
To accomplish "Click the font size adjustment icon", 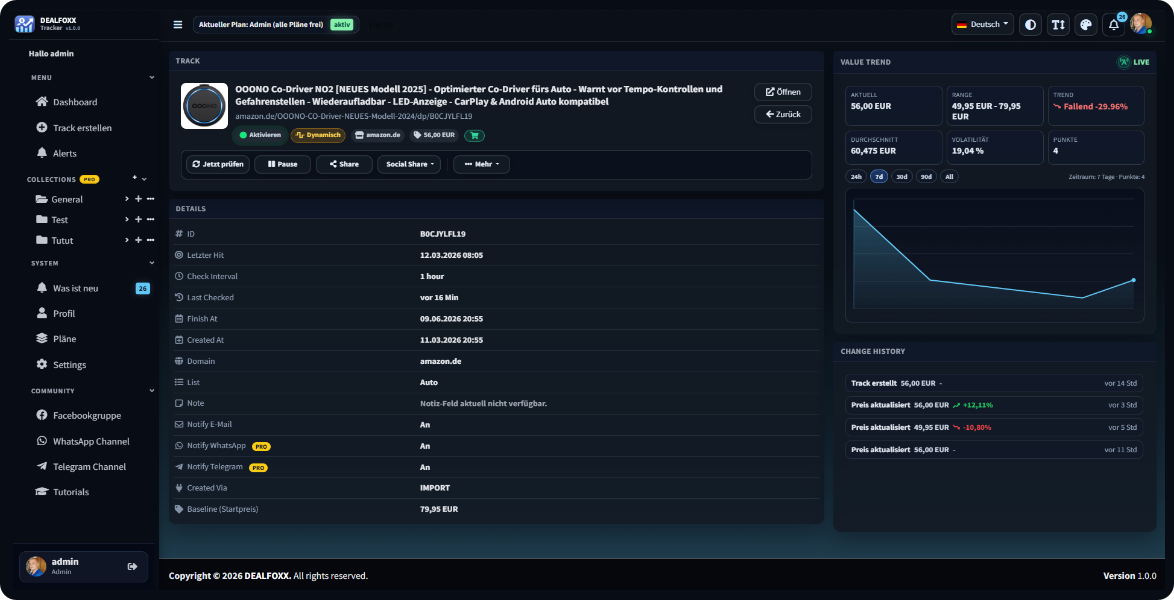I will [1058, 24].
